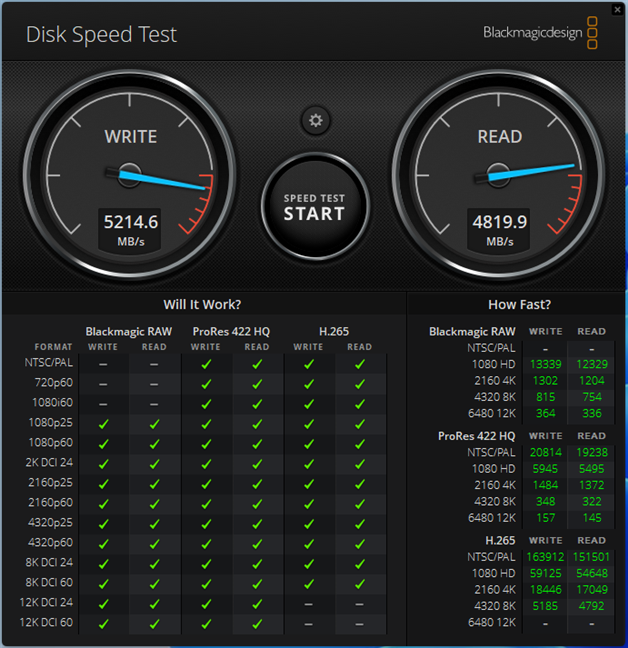Click the NTSC/PAL ProRes 422 HQ write checkmark
Viewport: 628px width, 648px height.
pyautogui.click(x=206, y=364)
